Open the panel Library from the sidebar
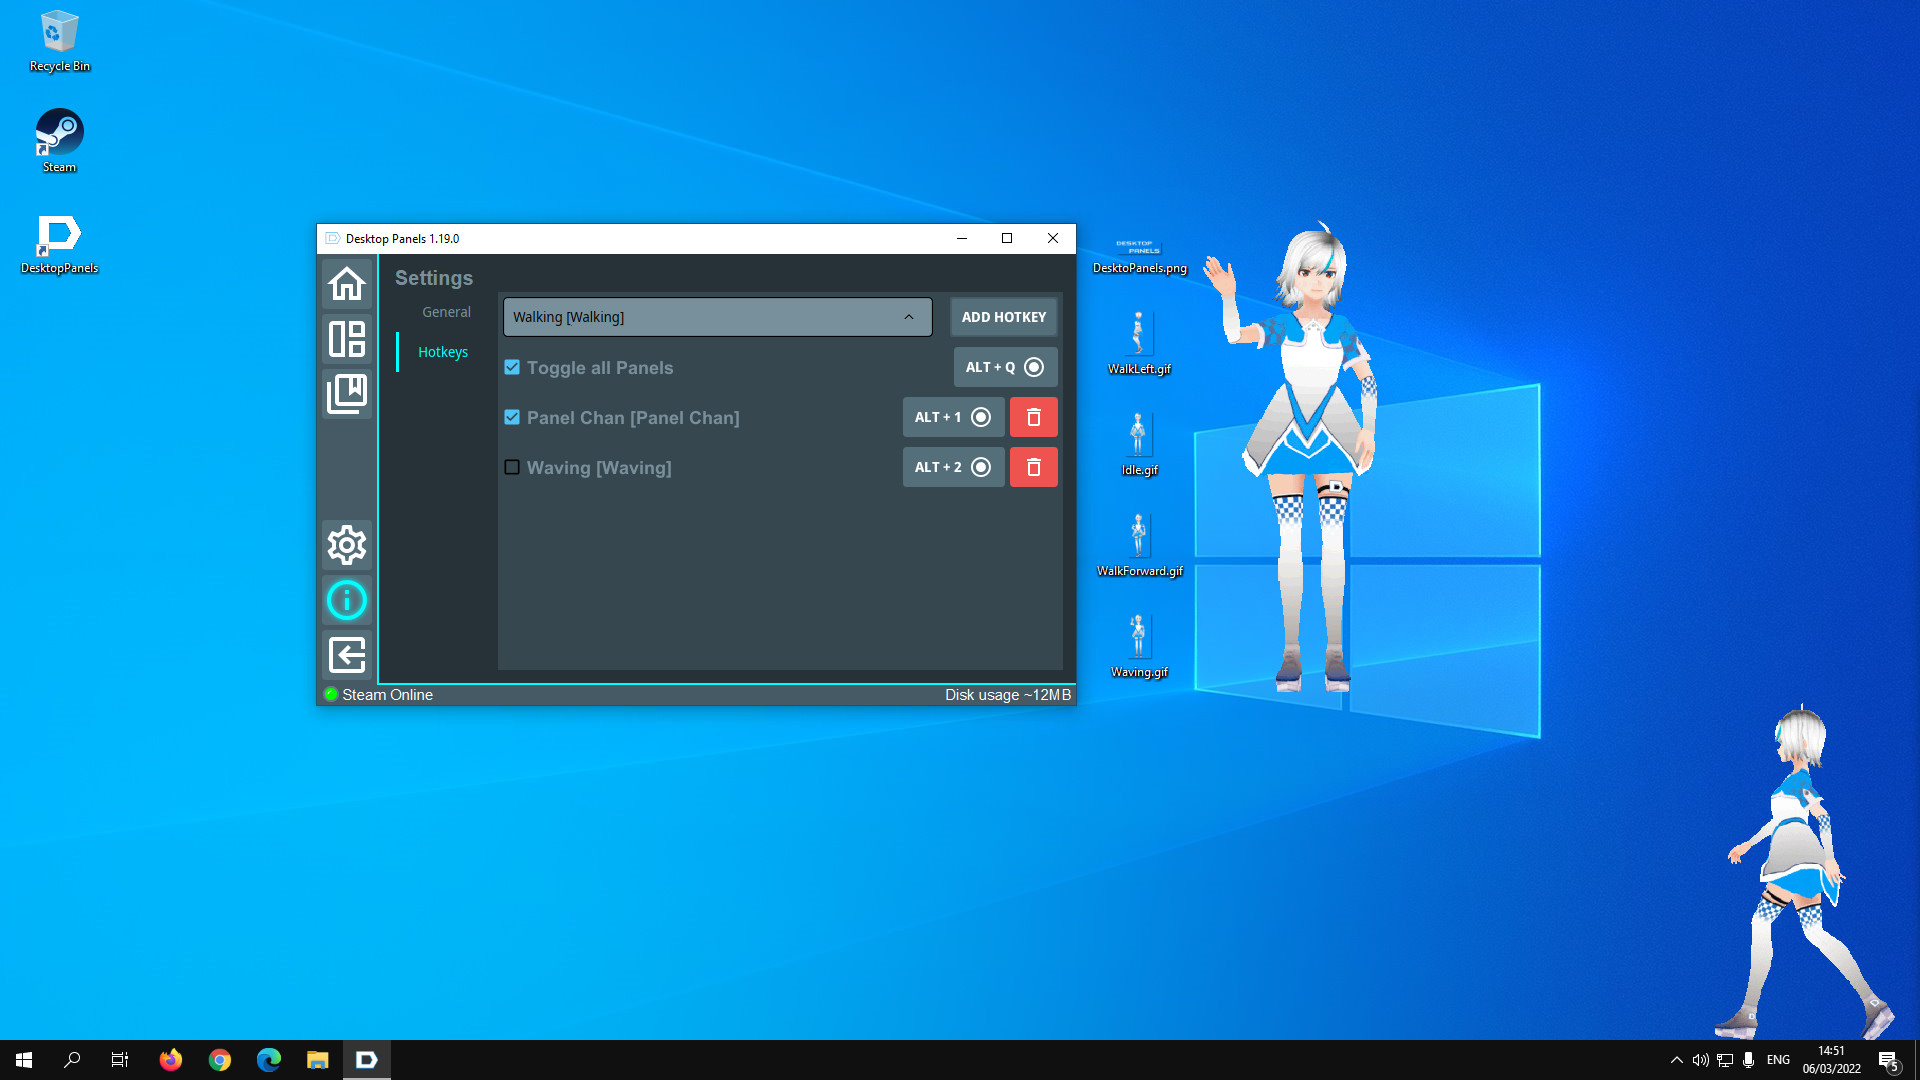 click(346, 394)
